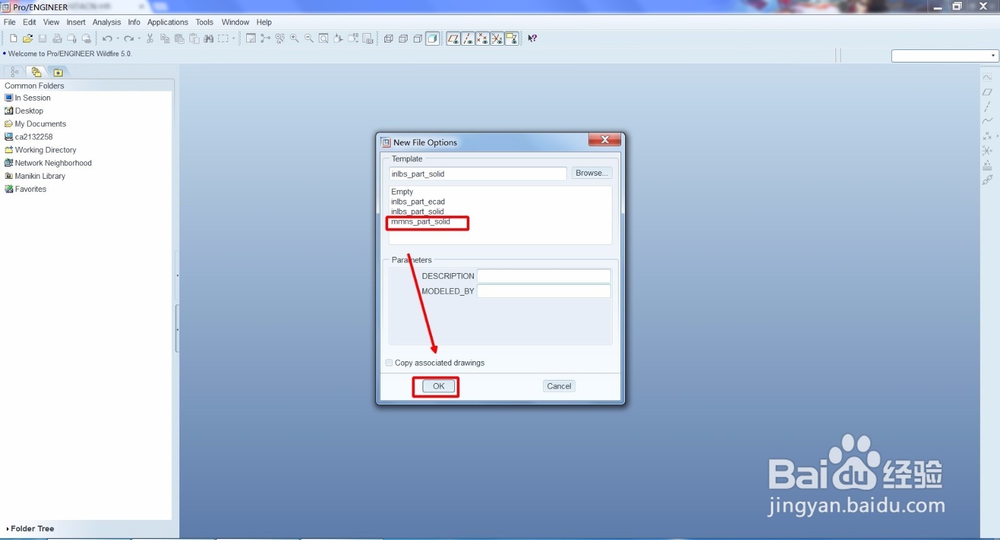
Task: Open the View menu
Action: tap(51, 22)
